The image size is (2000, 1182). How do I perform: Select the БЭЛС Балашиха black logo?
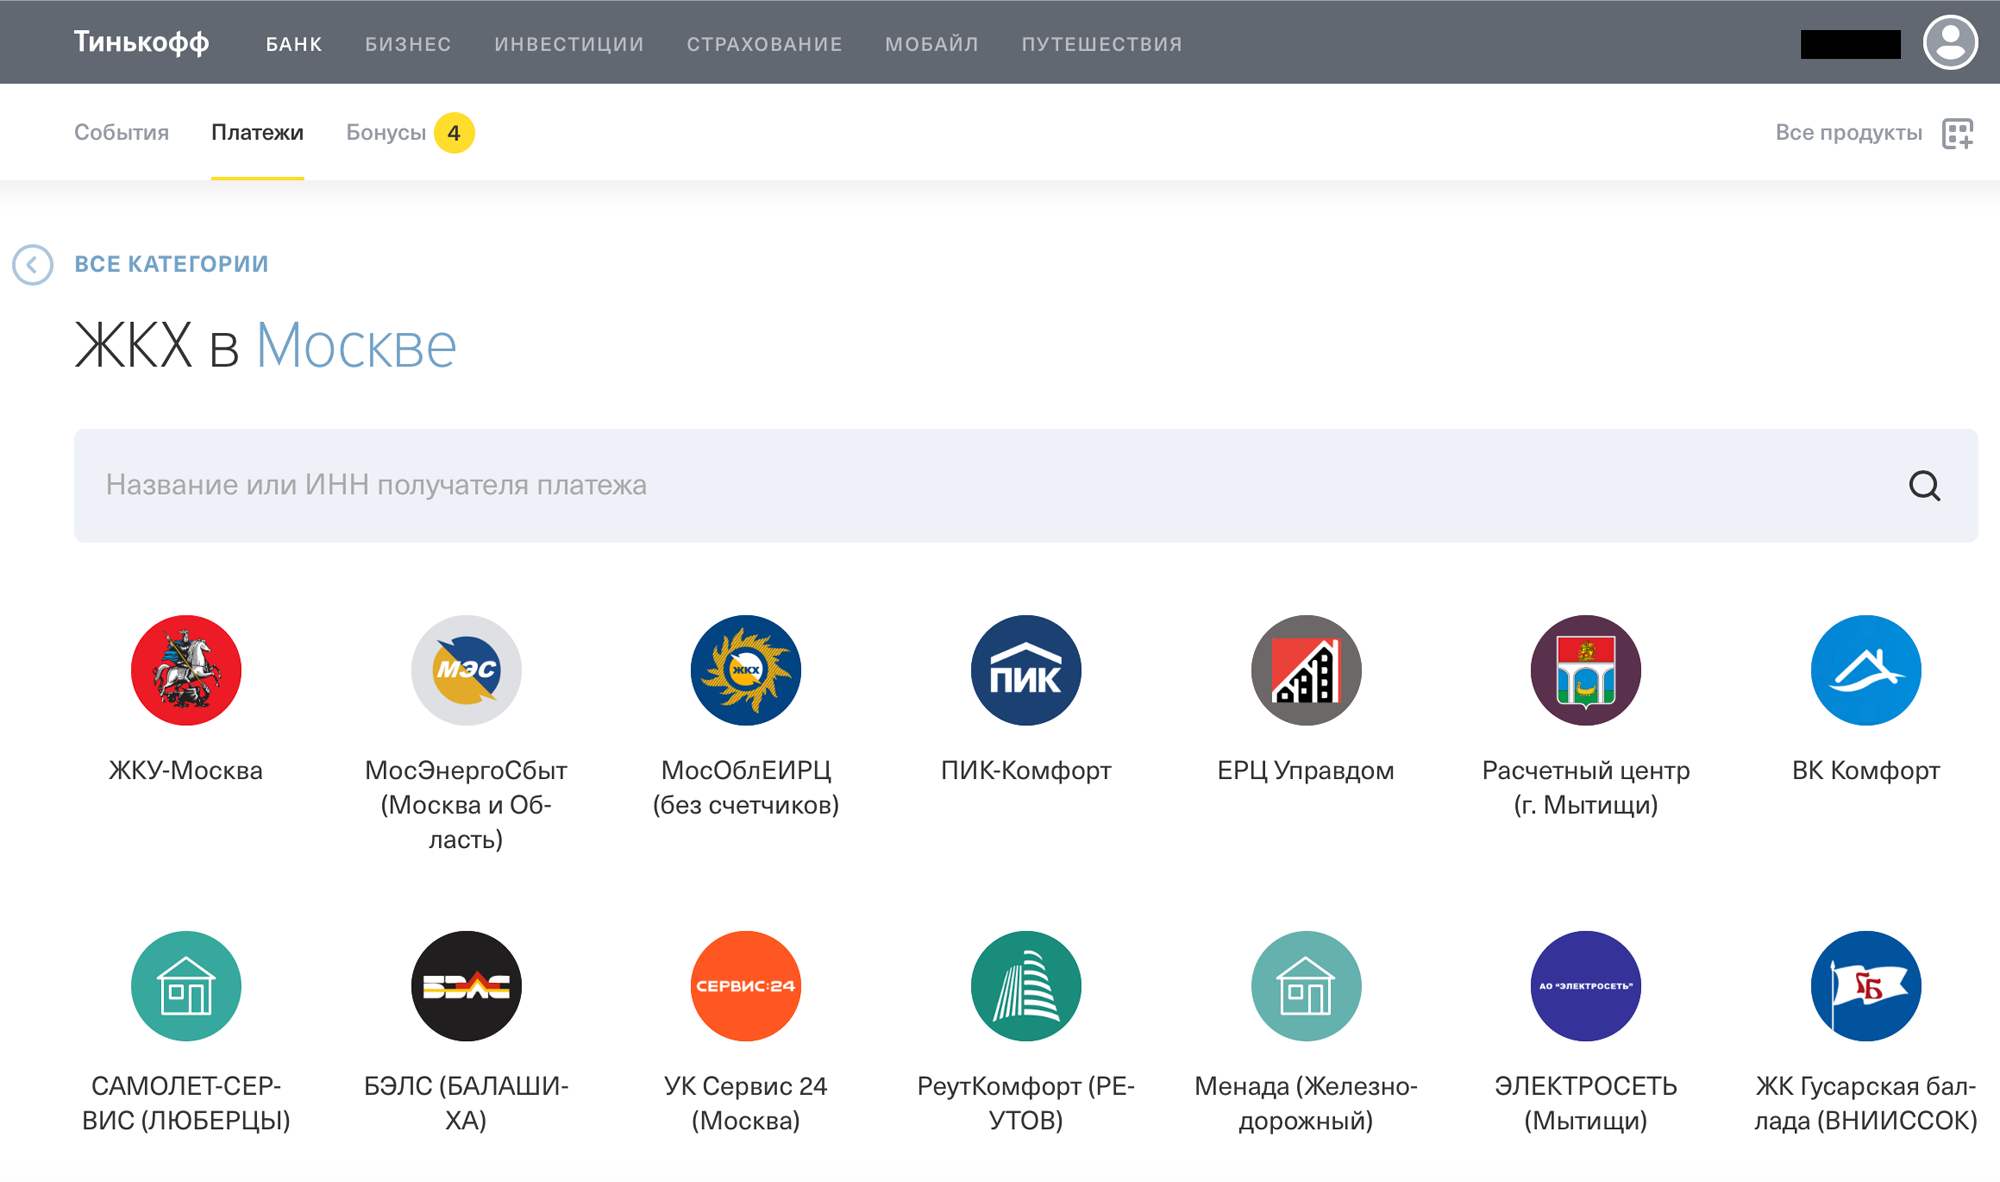tap(466, 986)
